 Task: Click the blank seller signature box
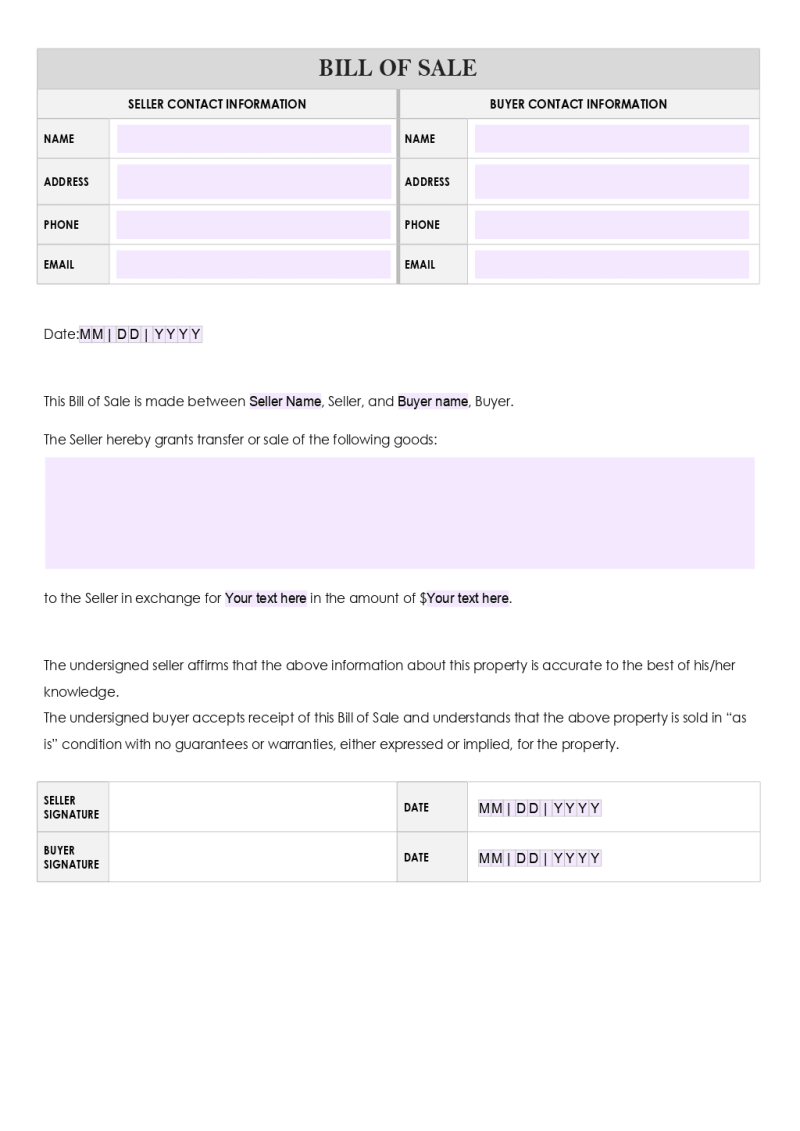point(252,807)
